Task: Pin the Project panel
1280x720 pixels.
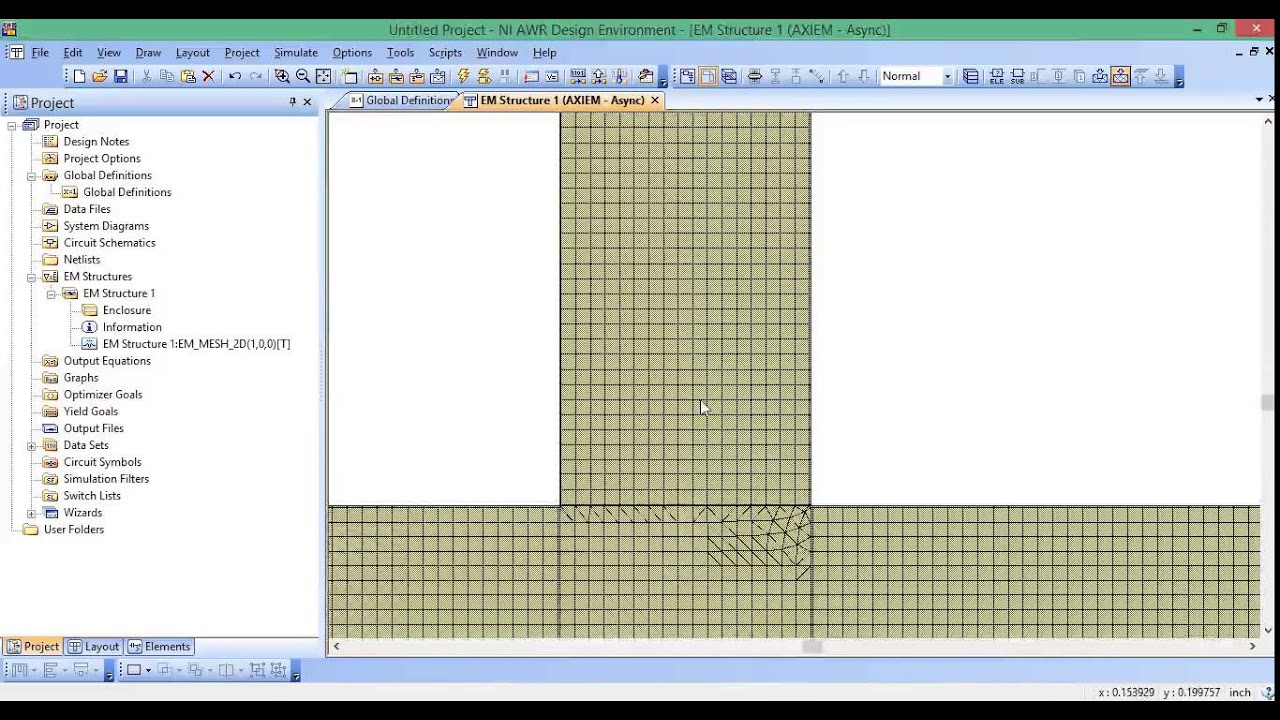Action: click(292, 102)
